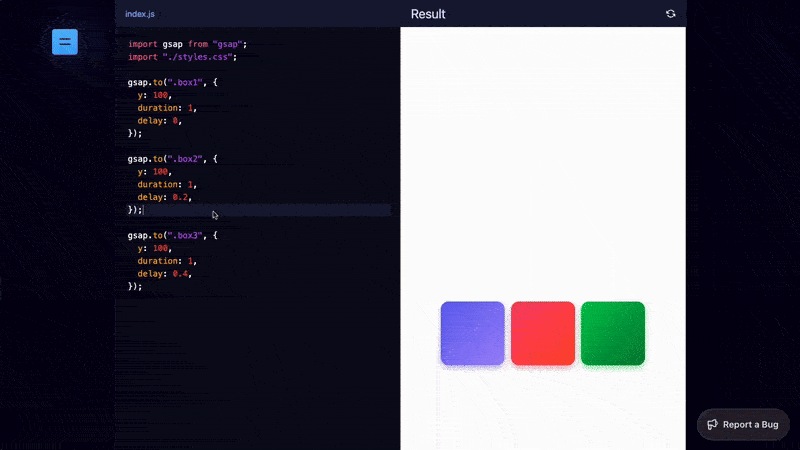
Task: Click the "delay: 0.4" line
Action: (164, 273)
